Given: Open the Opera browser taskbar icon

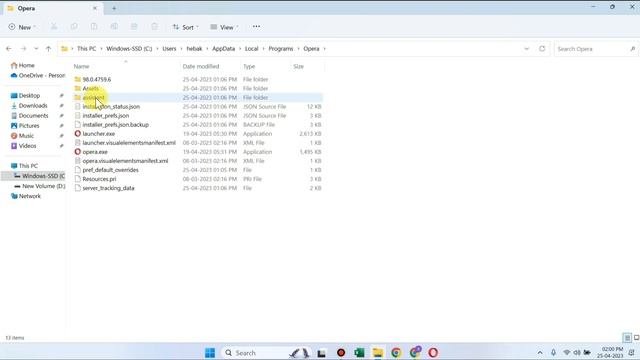Looking at the screenshot, I should (433, 353).
